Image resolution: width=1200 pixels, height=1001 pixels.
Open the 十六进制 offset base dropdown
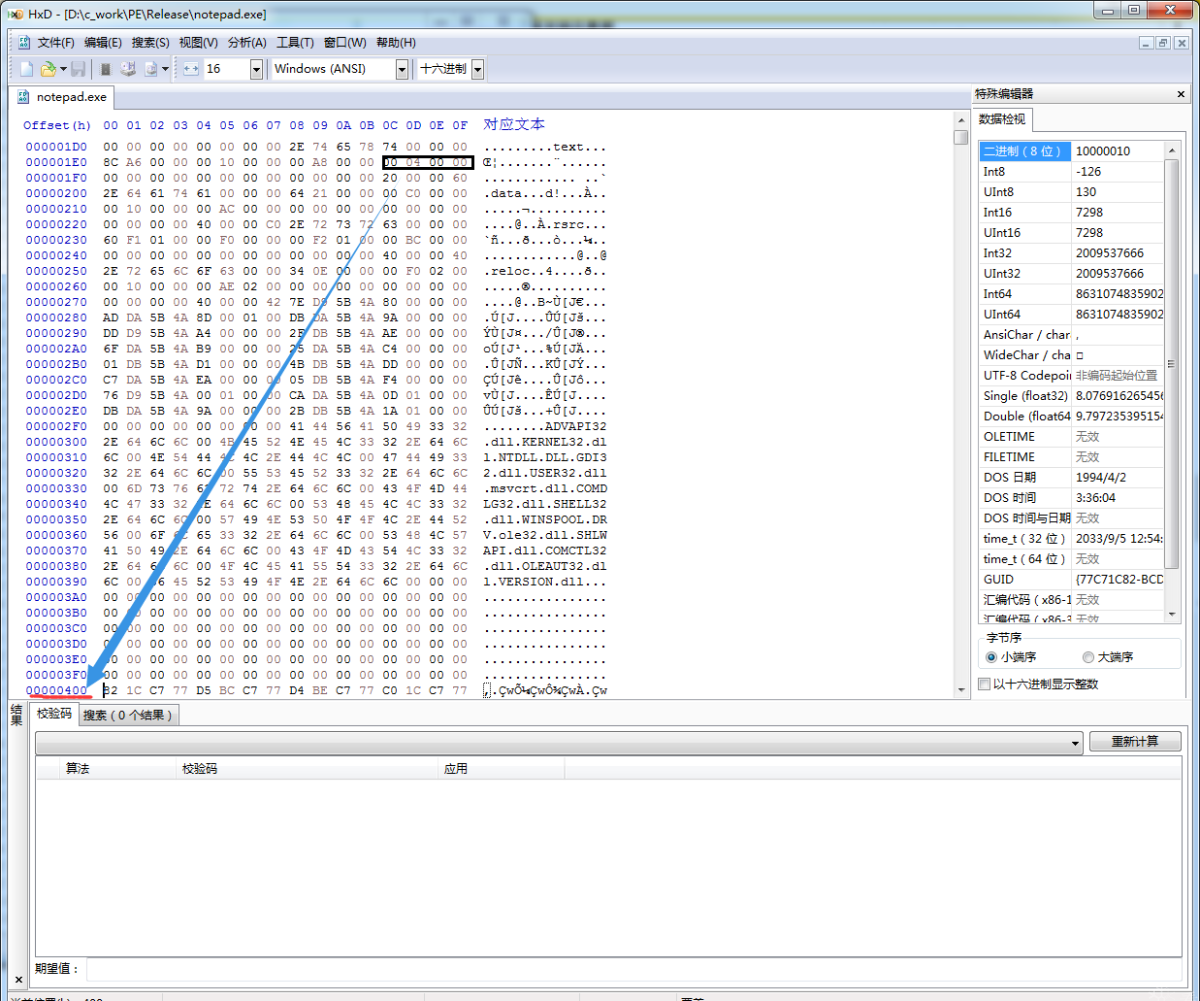(x=478, y=69)
